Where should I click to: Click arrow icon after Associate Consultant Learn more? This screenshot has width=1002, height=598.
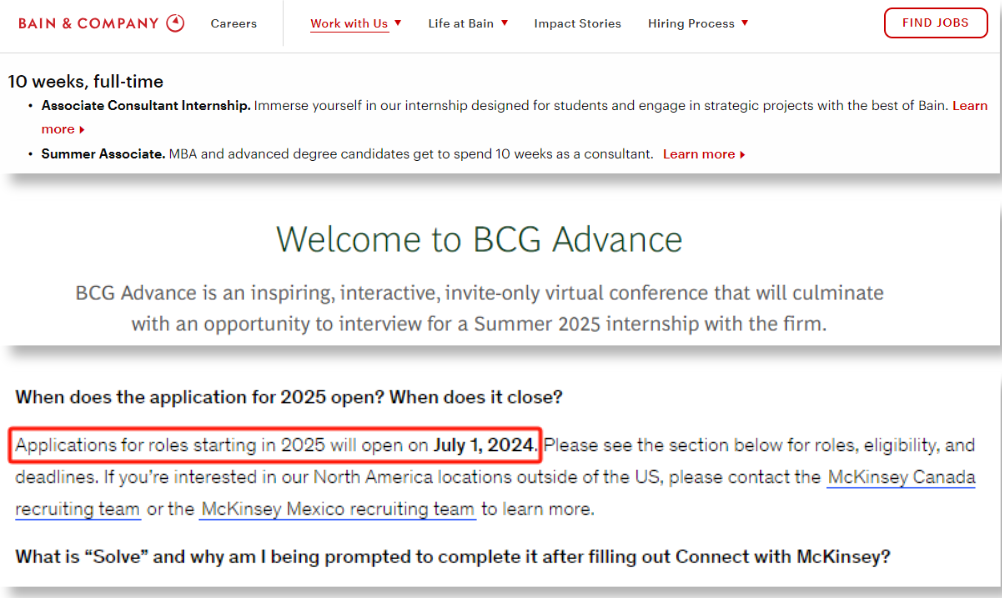coord(82,130)
